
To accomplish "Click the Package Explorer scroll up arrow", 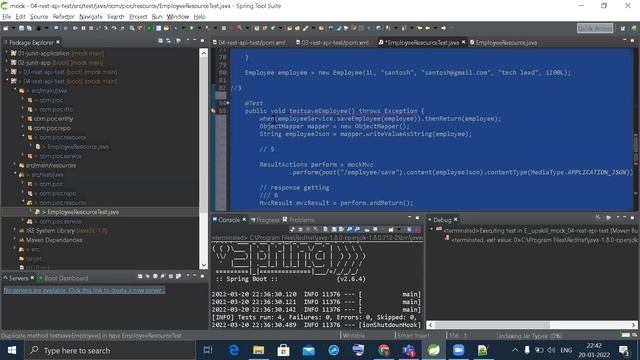I will coord(204,53).
